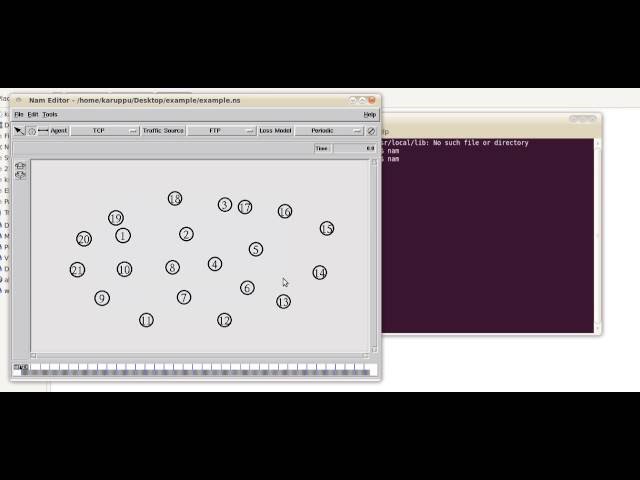This screenshot has width=640, height=480.
Task: Select node 8 on the canvas
Action: click(x=172, y=267)
